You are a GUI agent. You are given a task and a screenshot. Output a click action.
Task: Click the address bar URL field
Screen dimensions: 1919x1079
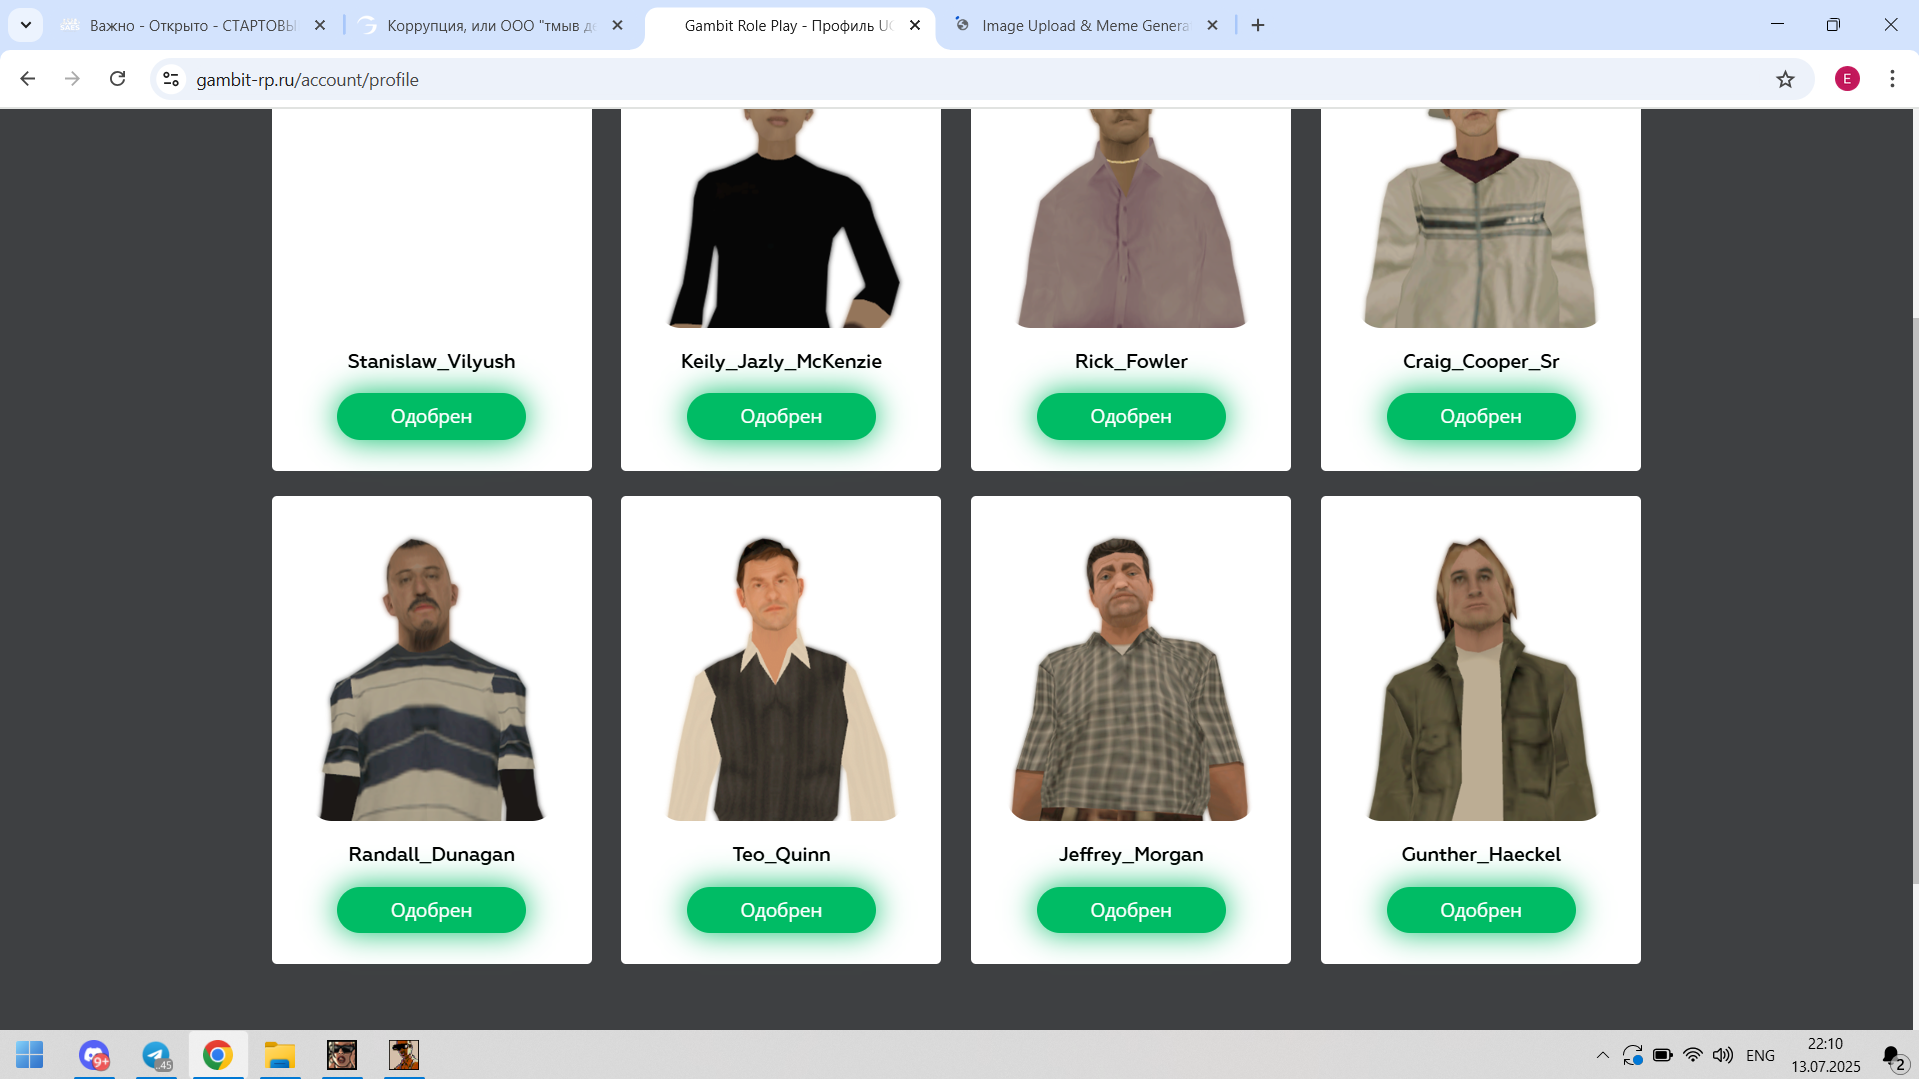pyautogui.click(x=980, y=79)
